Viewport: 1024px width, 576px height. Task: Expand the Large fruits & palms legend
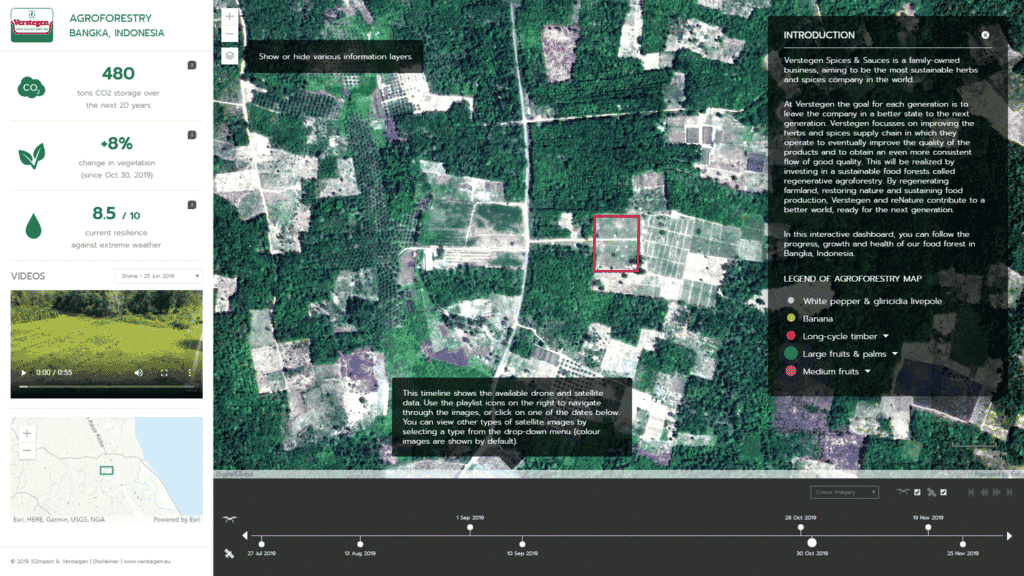tap(896, 354)
